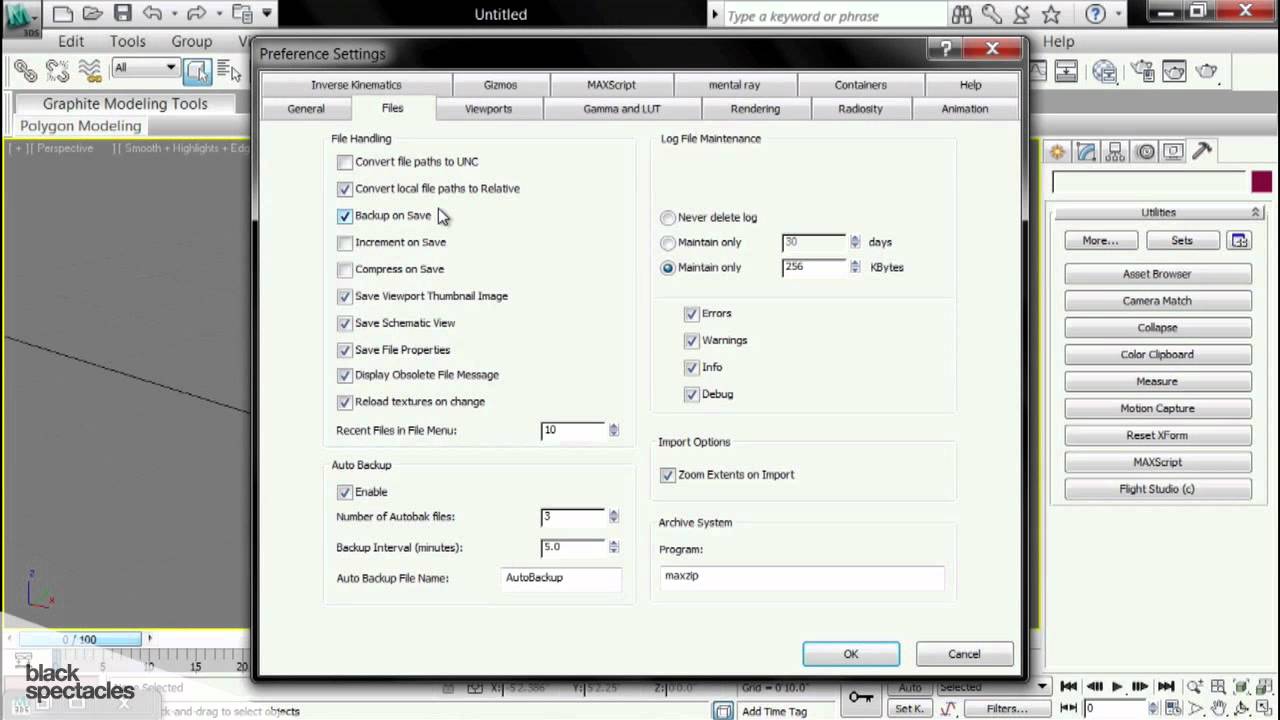Collapse the Utilities rollout

pos(1157,213)
